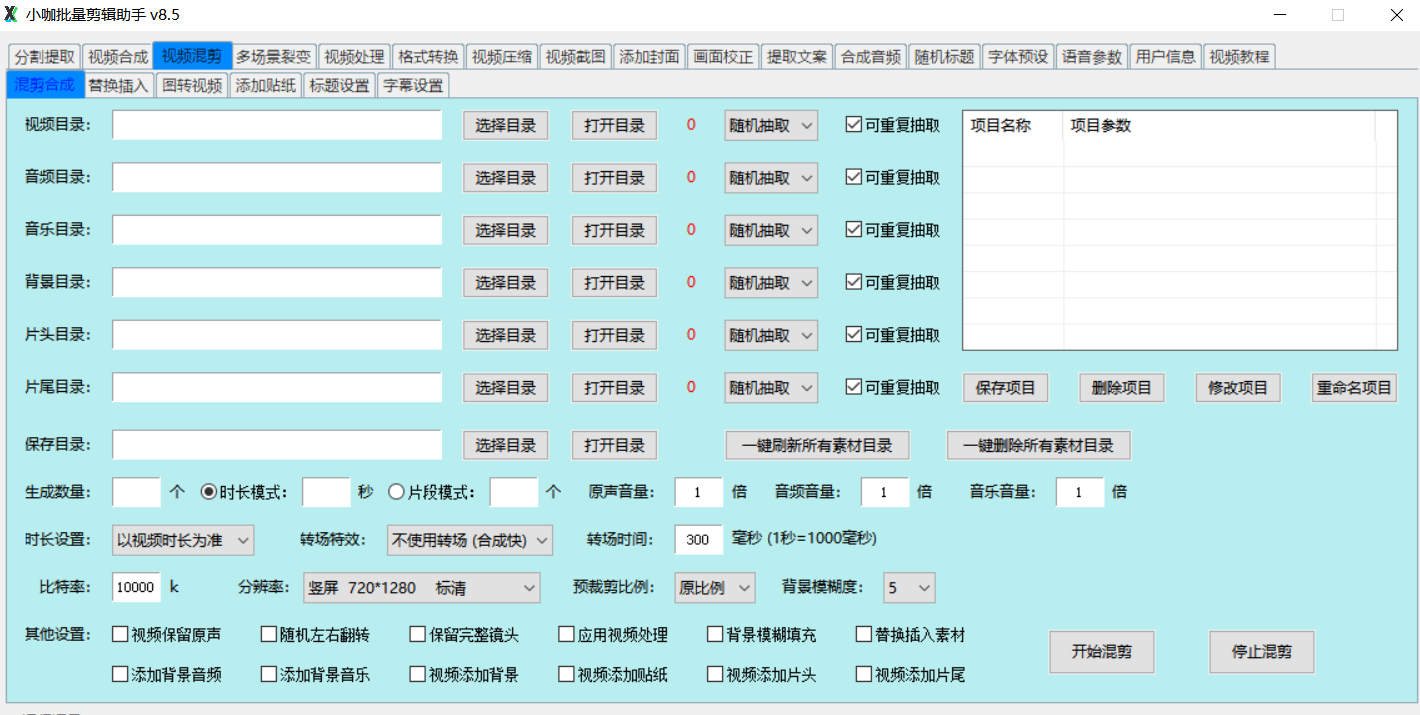Uncheck 可重复抽取 for 视频目录 row
Screen dimensions: 1420x715
[x=853, y=125]
